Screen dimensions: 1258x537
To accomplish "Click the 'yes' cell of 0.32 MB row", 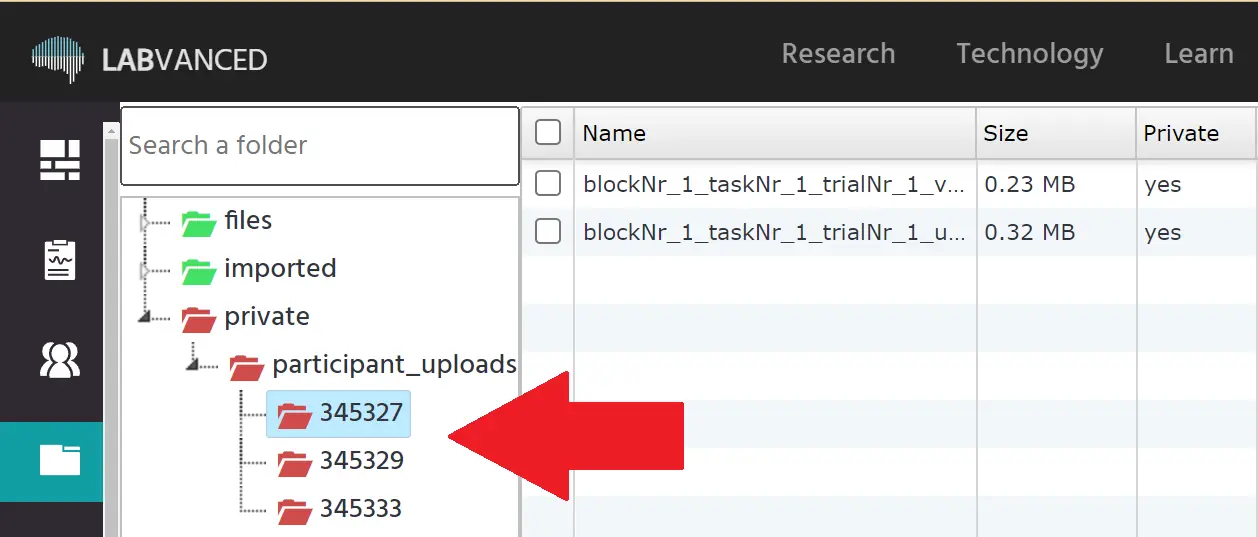I will (1163, 233).
